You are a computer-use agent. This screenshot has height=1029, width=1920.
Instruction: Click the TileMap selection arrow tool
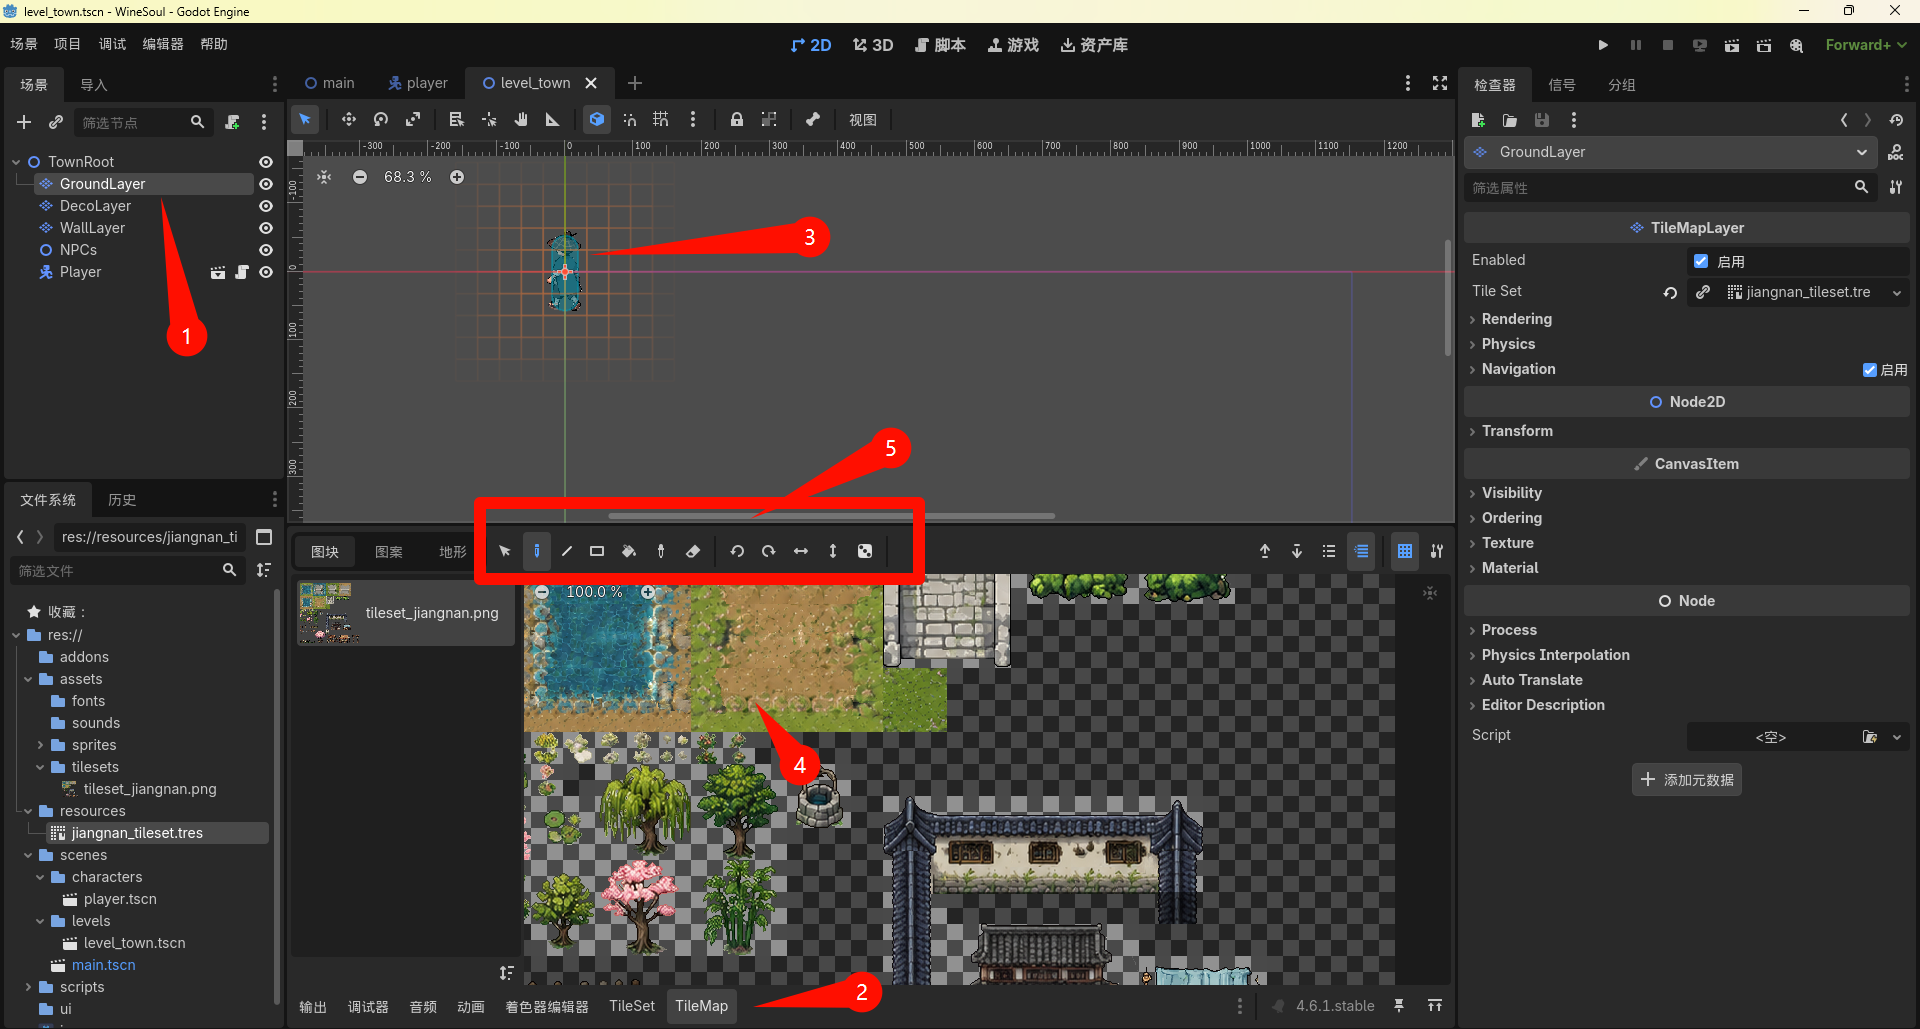coord(505,551)
